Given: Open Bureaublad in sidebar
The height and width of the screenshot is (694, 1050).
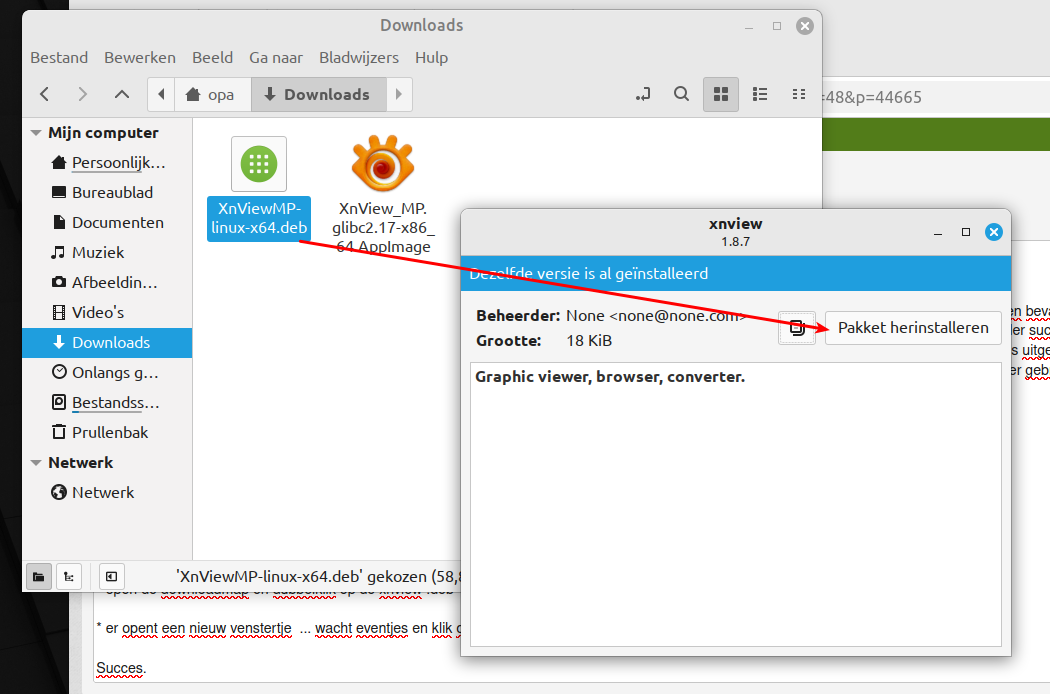Looking at the screenshot, I should [107, 193].
